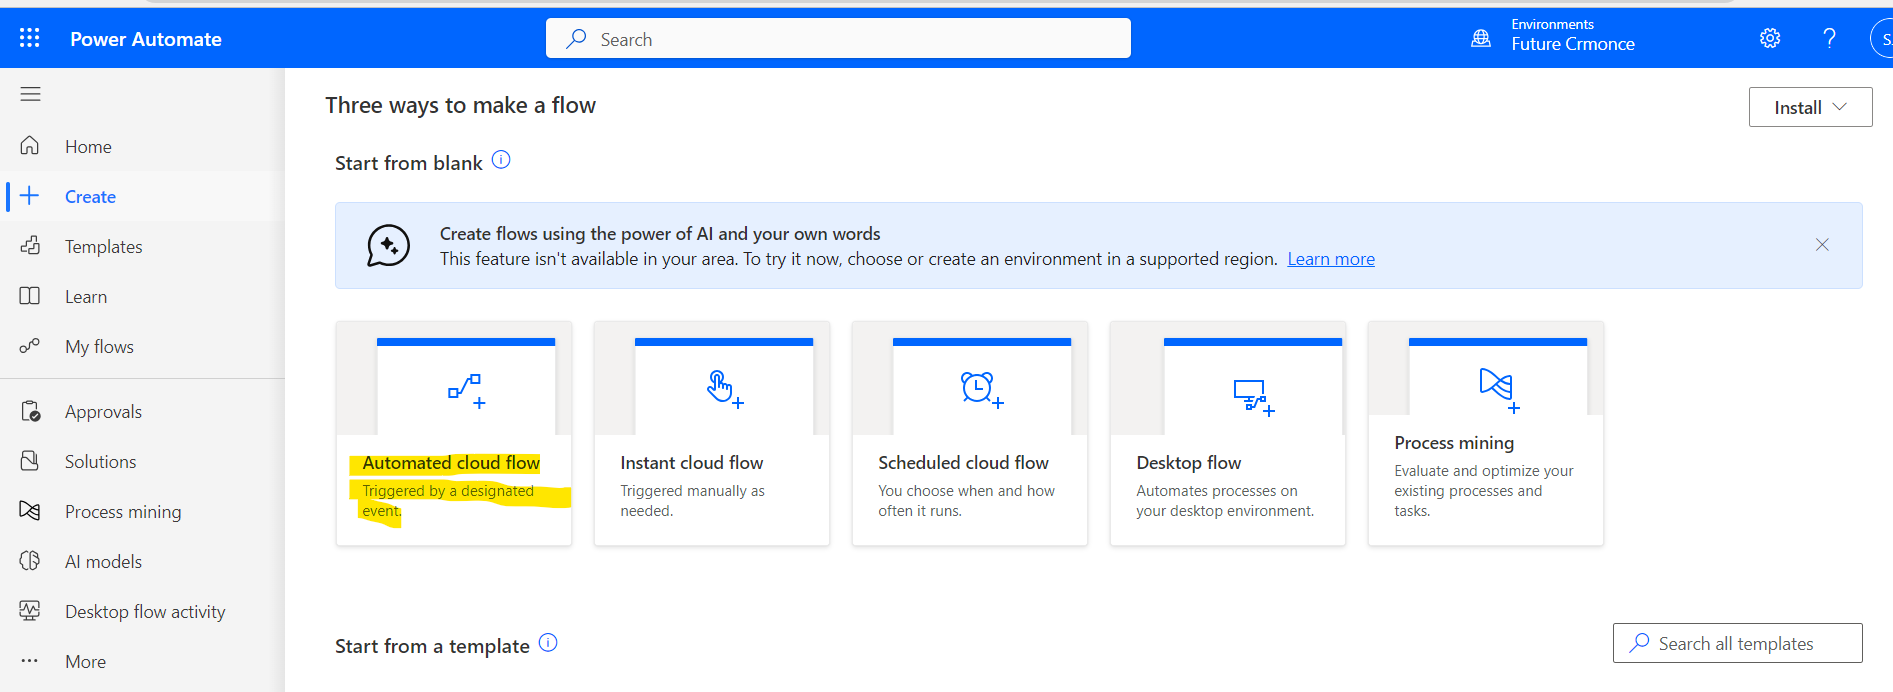Click the Process mining card icon
The height and width of the screenshot is (692, 1893).
coord(1500,391)
